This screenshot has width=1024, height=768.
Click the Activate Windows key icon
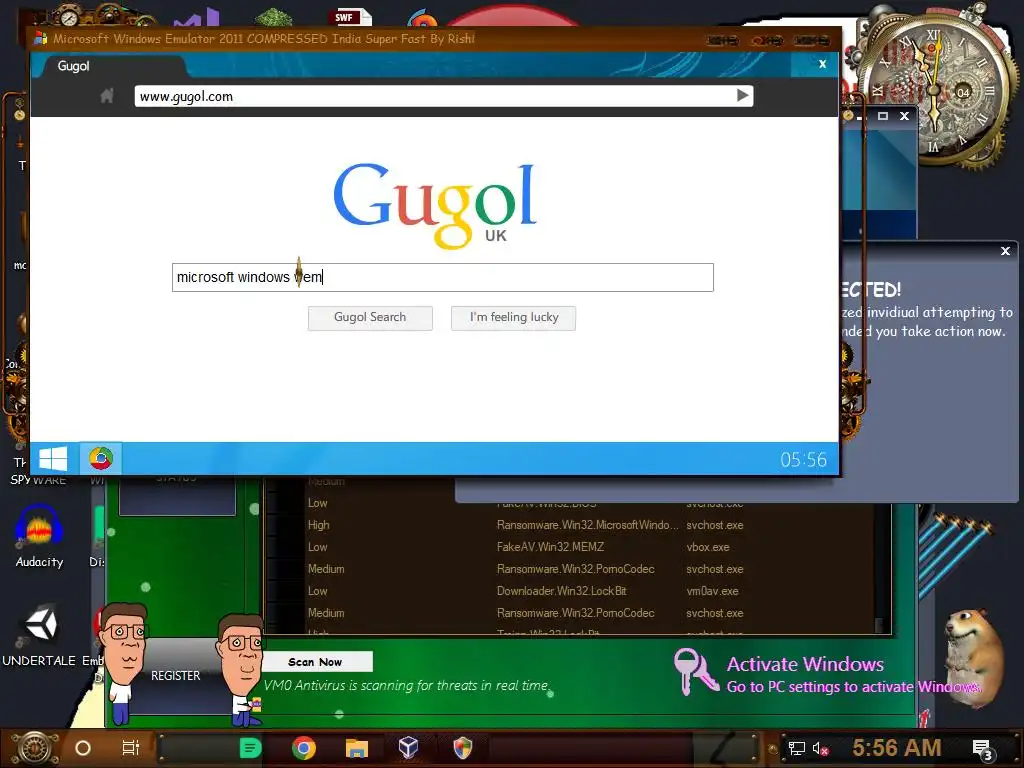tap(696, 671)
